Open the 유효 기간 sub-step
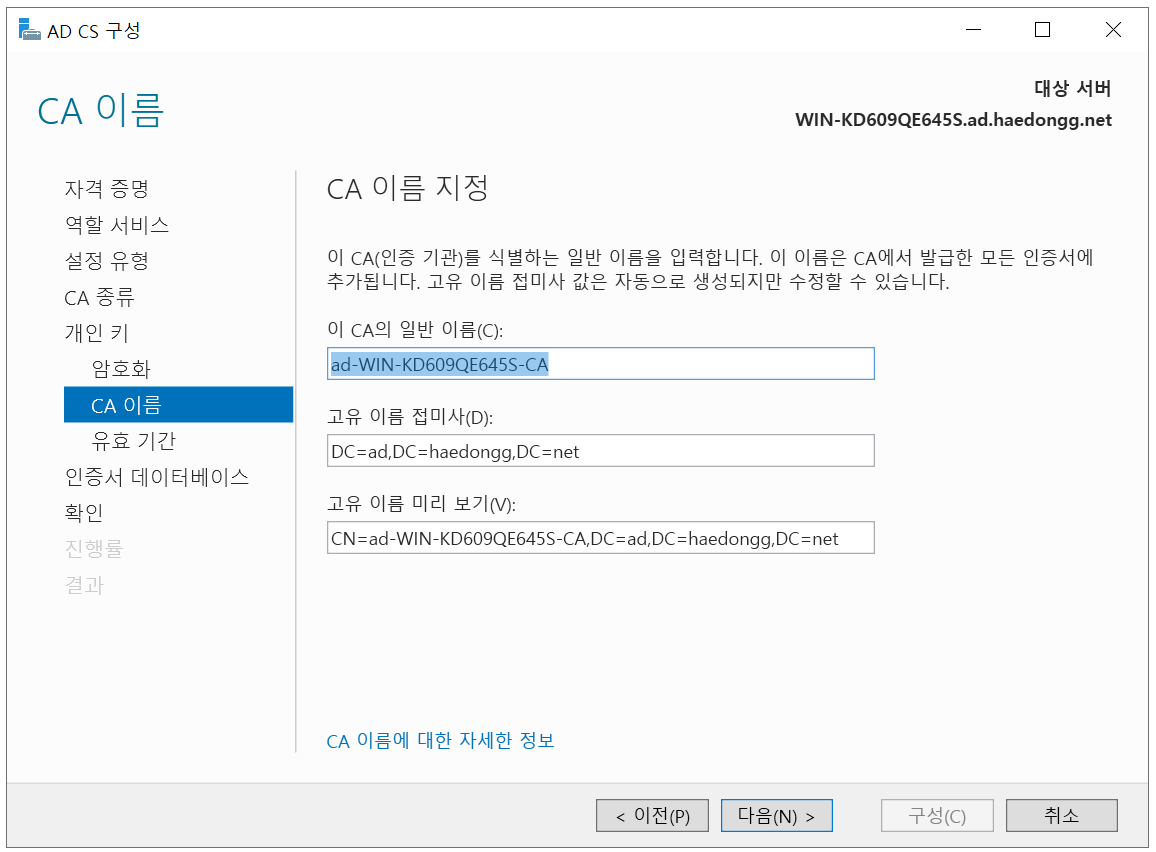The height and width of the screenshot is (852, 1156). (x=133, y=441)
